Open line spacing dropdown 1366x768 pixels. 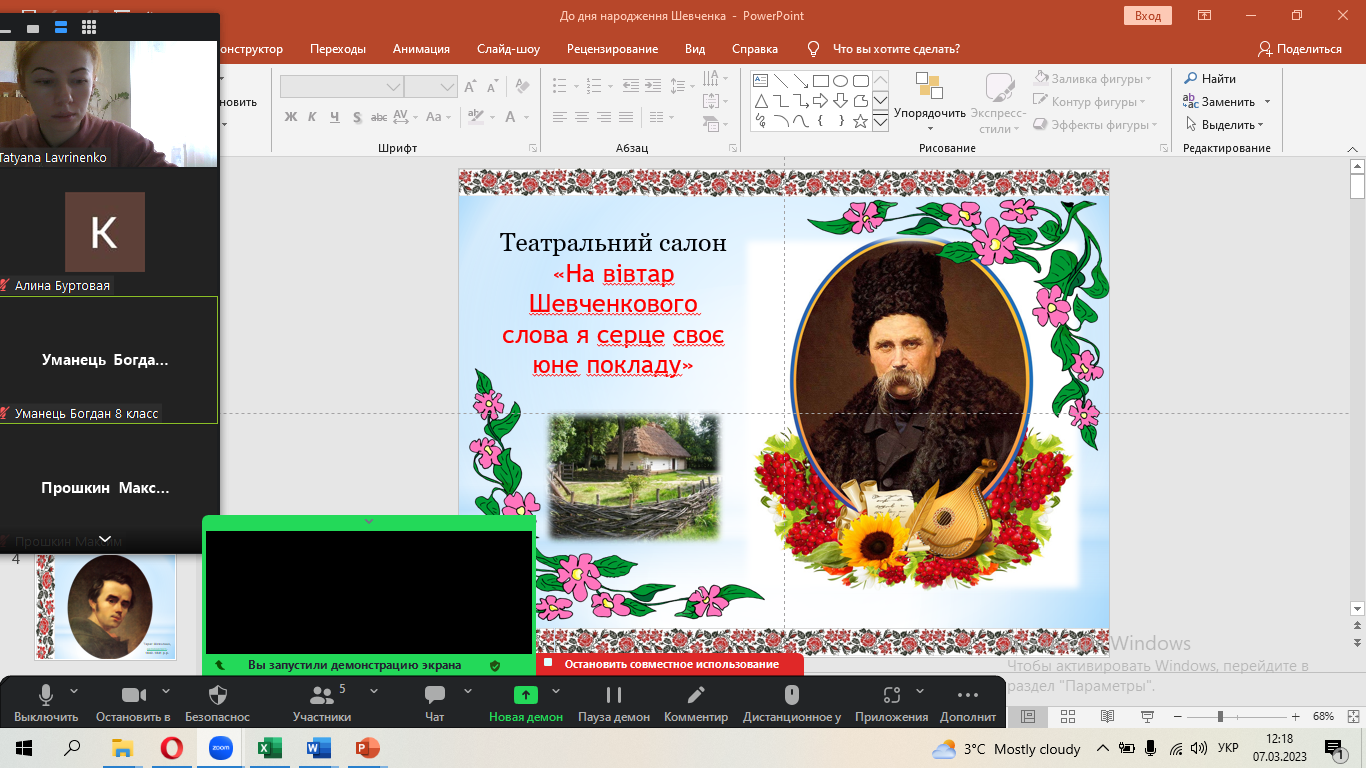coord(682,87)
